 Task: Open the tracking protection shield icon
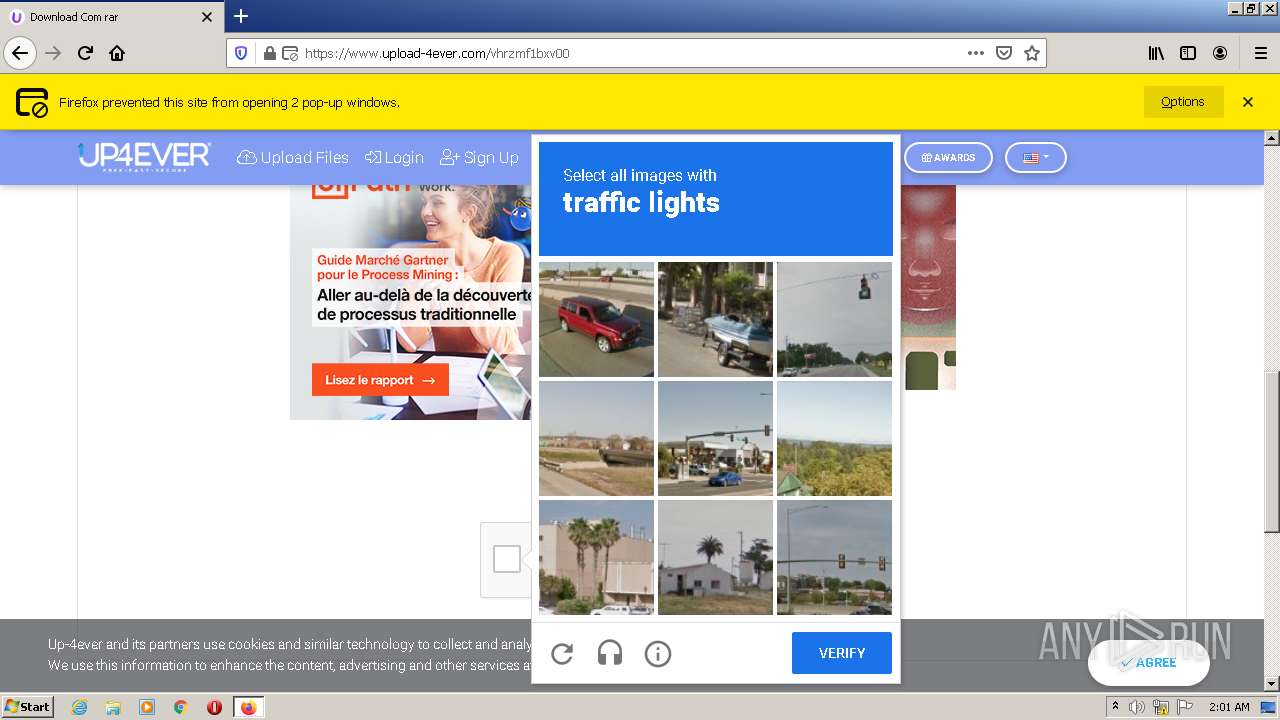241,53
